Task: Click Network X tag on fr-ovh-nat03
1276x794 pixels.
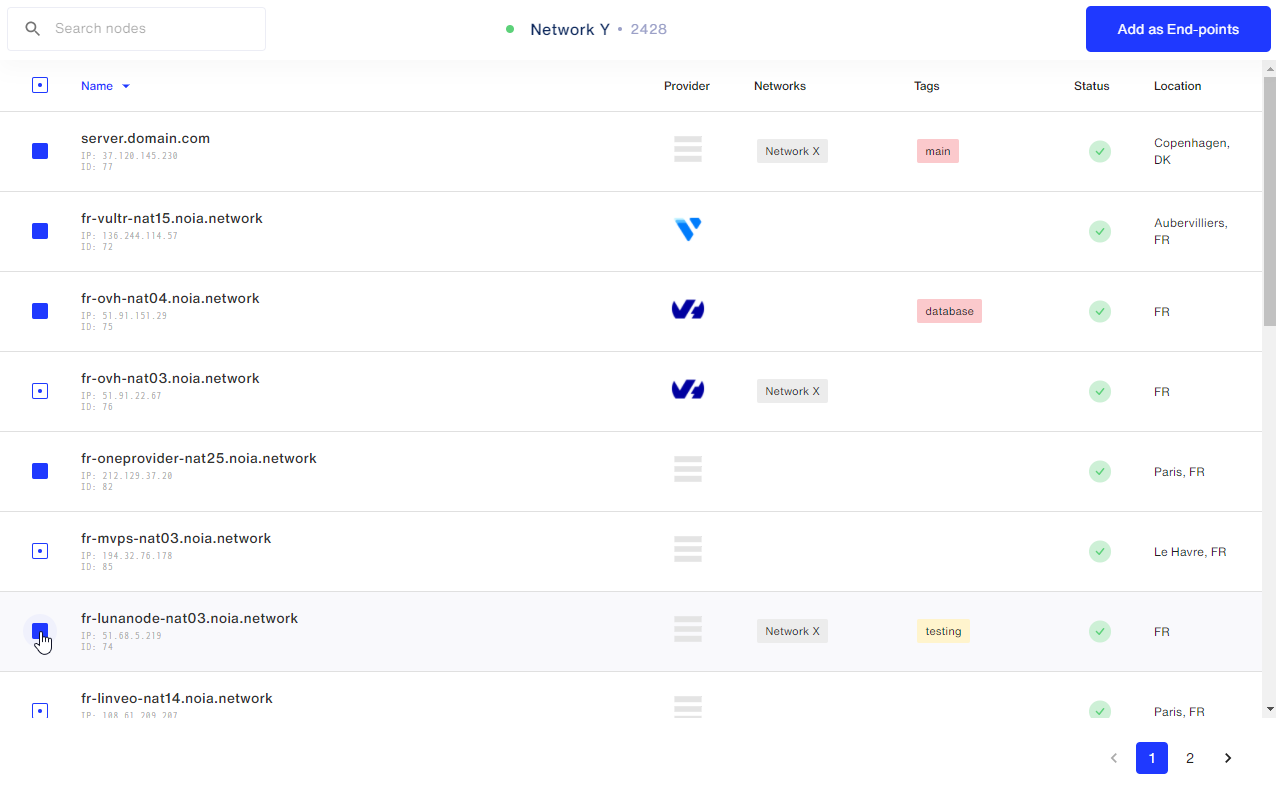Action: [792, 391]
